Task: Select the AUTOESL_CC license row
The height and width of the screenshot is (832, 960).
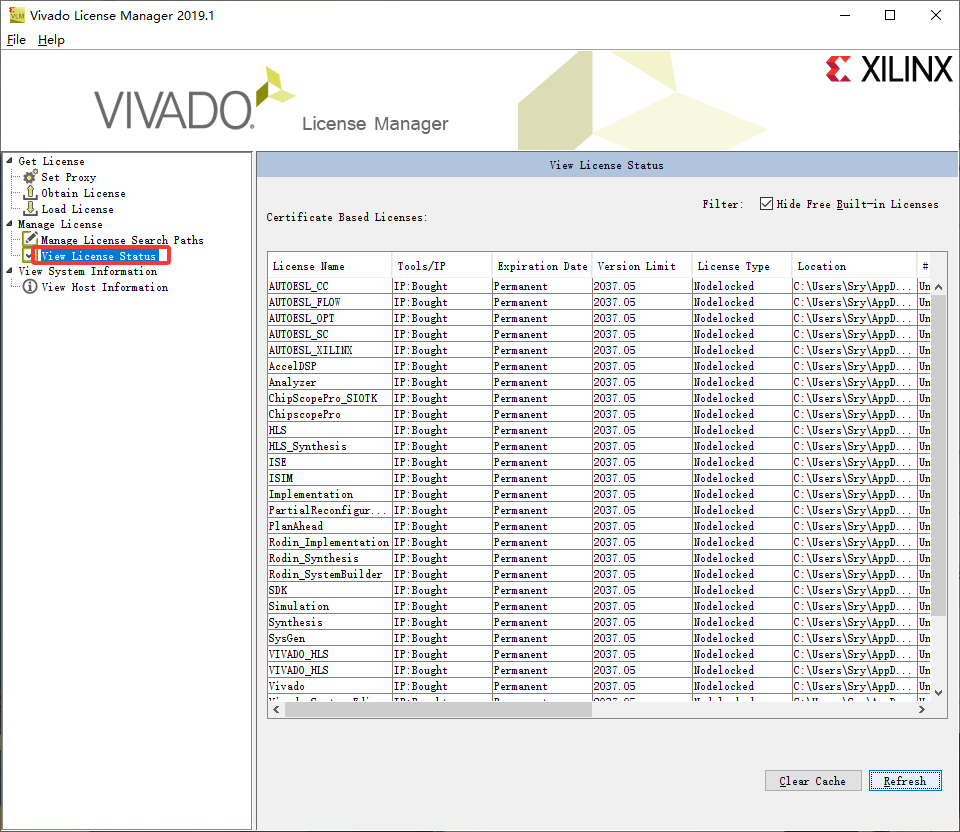Action: [600, 286]
